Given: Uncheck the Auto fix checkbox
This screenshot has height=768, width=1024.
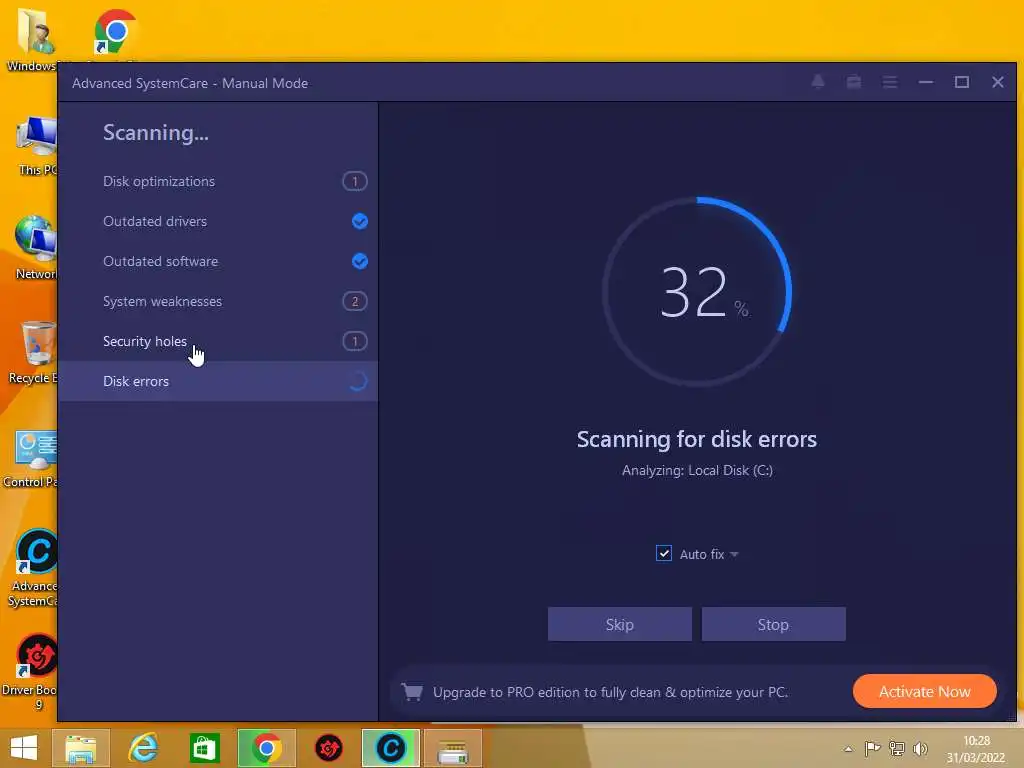Looking at the screenshot, I should click(664, 553).
